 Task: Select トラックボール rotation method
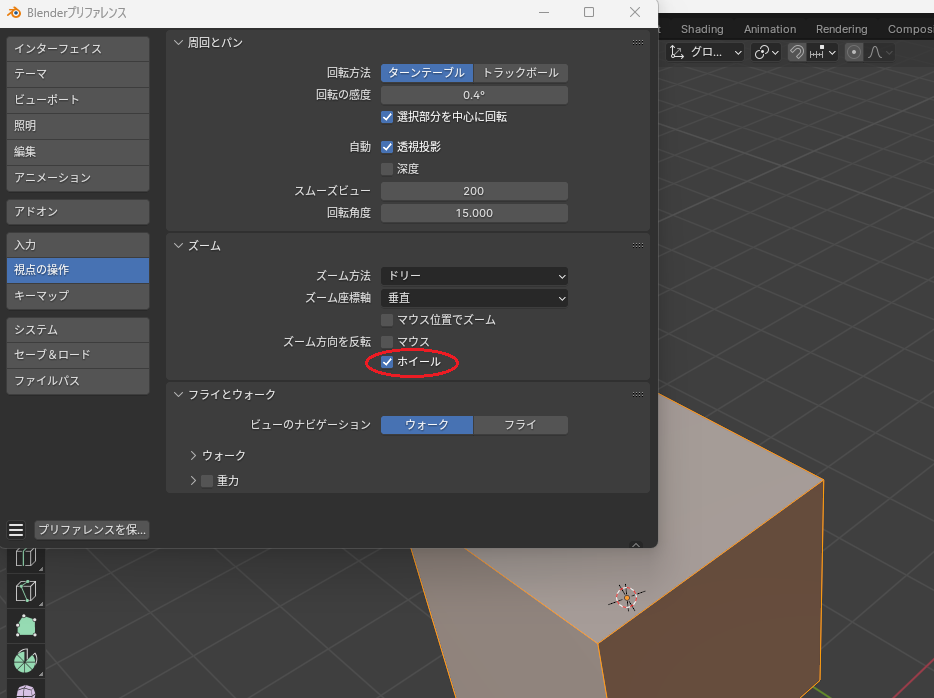click(x=520, y=73)
